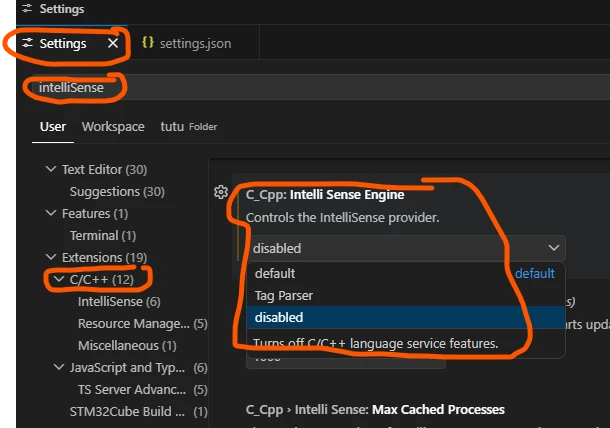Click 'Controls the IntelliSense provider.' description

click(x=342, y=218)
